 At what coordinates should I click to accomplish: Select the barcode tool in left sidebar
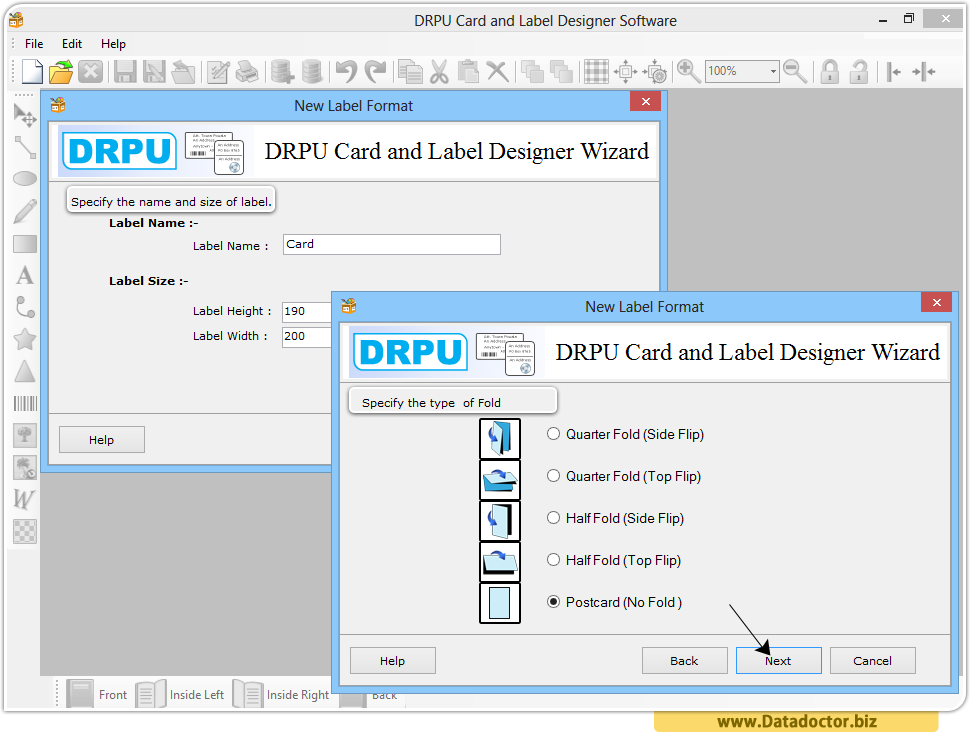[x=25, y=404]
